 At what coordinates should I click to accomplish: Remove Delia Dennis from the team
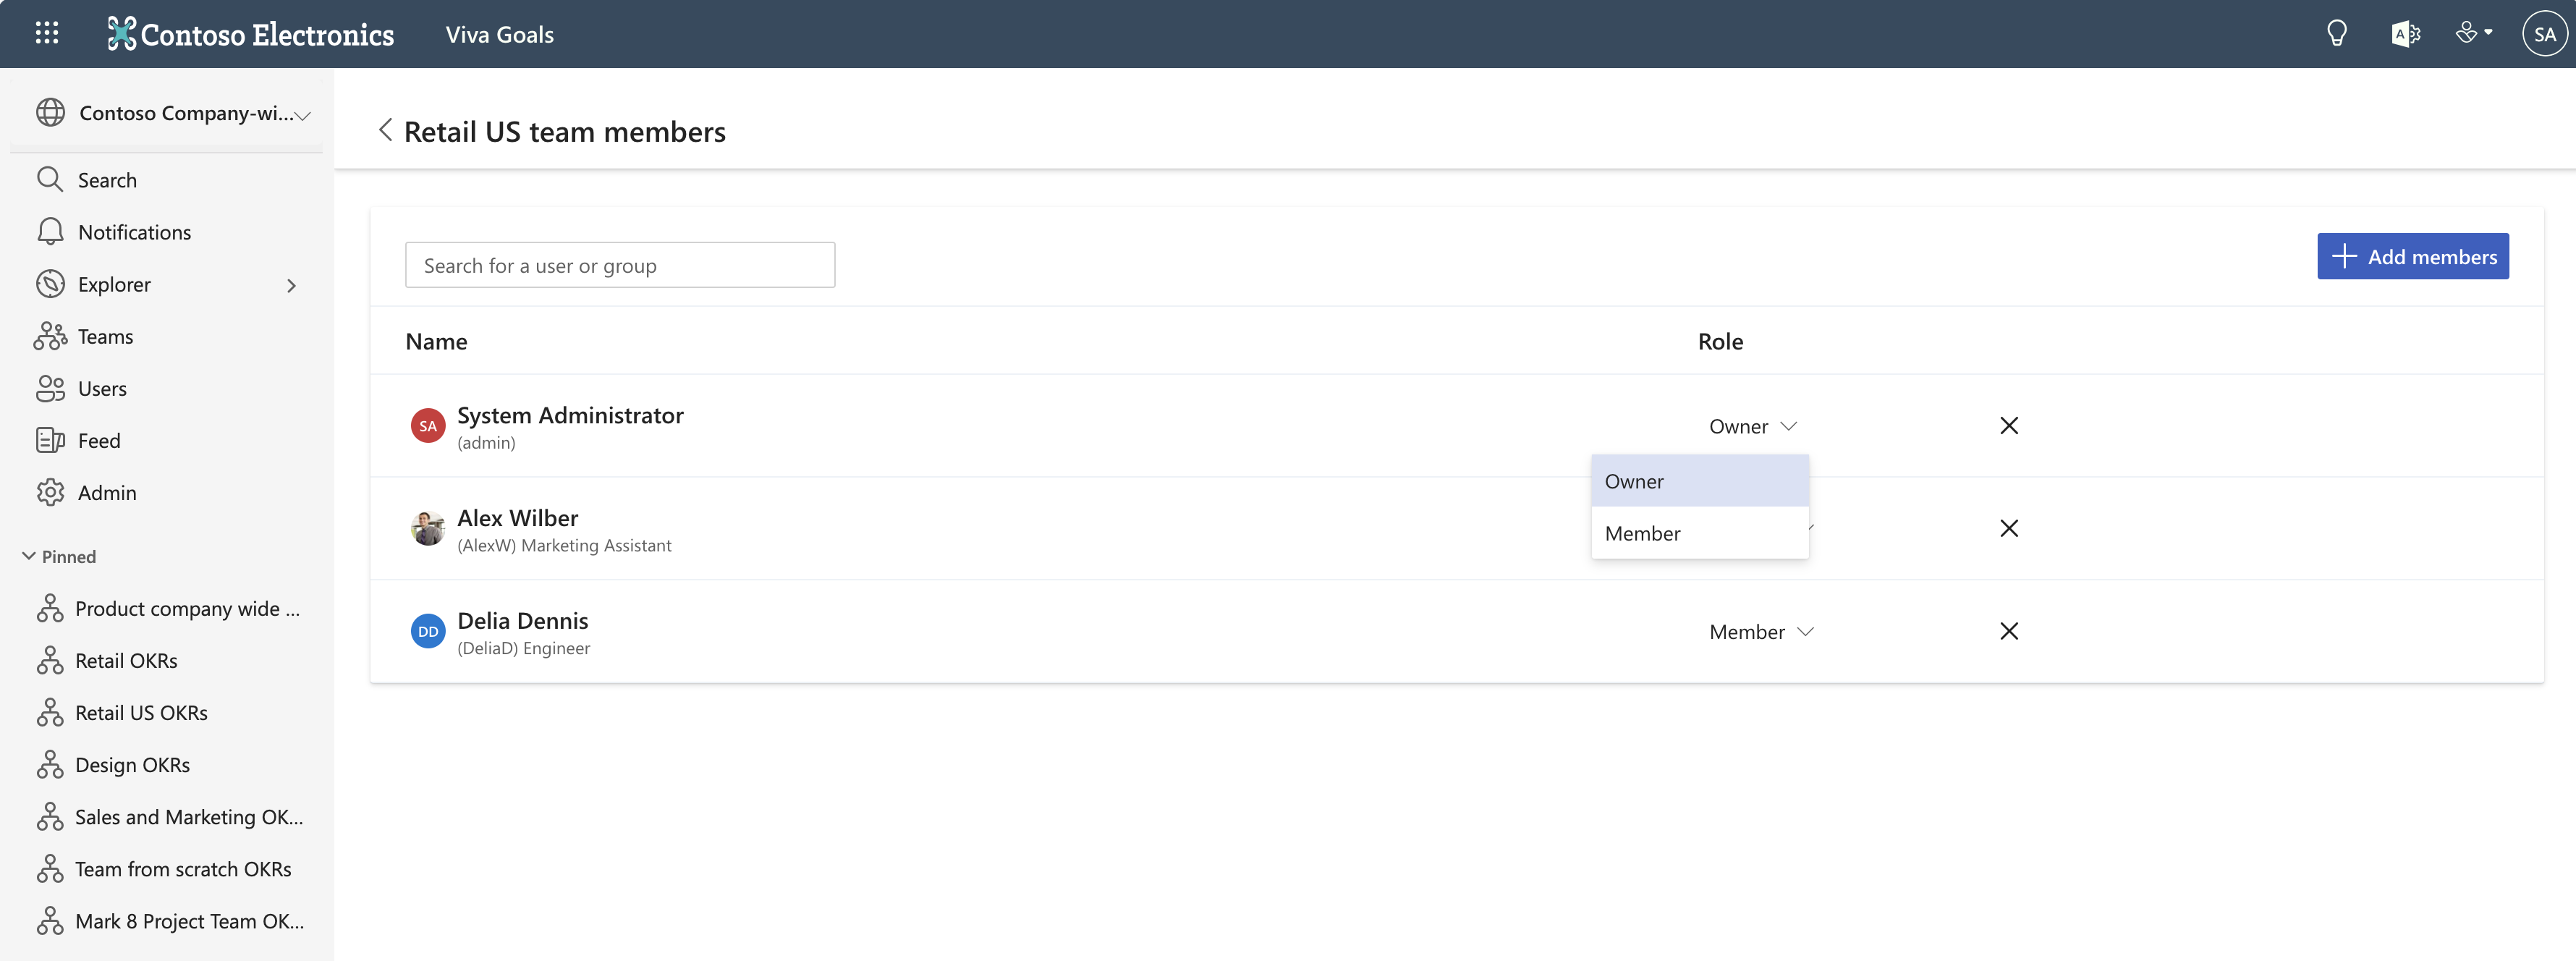coord(2009,631)
